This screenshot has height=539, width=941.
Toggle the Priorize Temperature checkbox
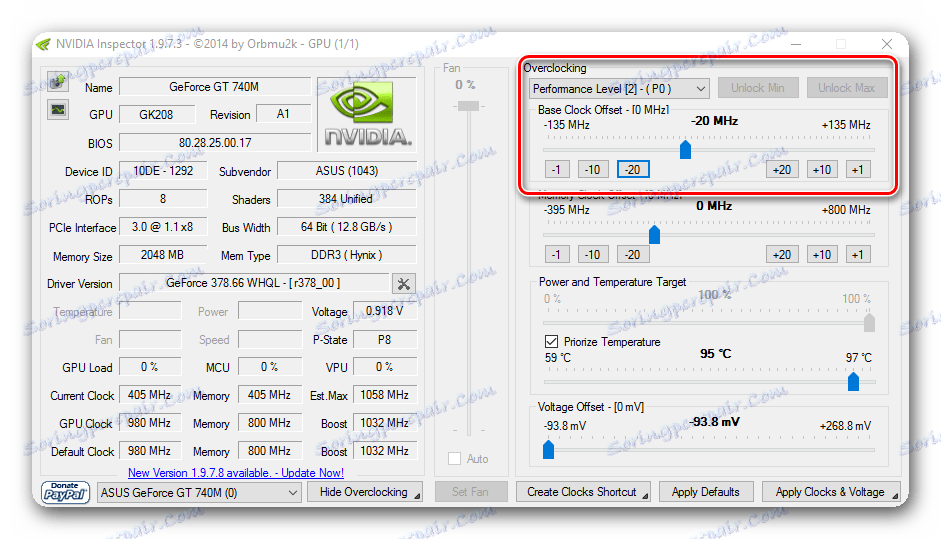[552, 342]
